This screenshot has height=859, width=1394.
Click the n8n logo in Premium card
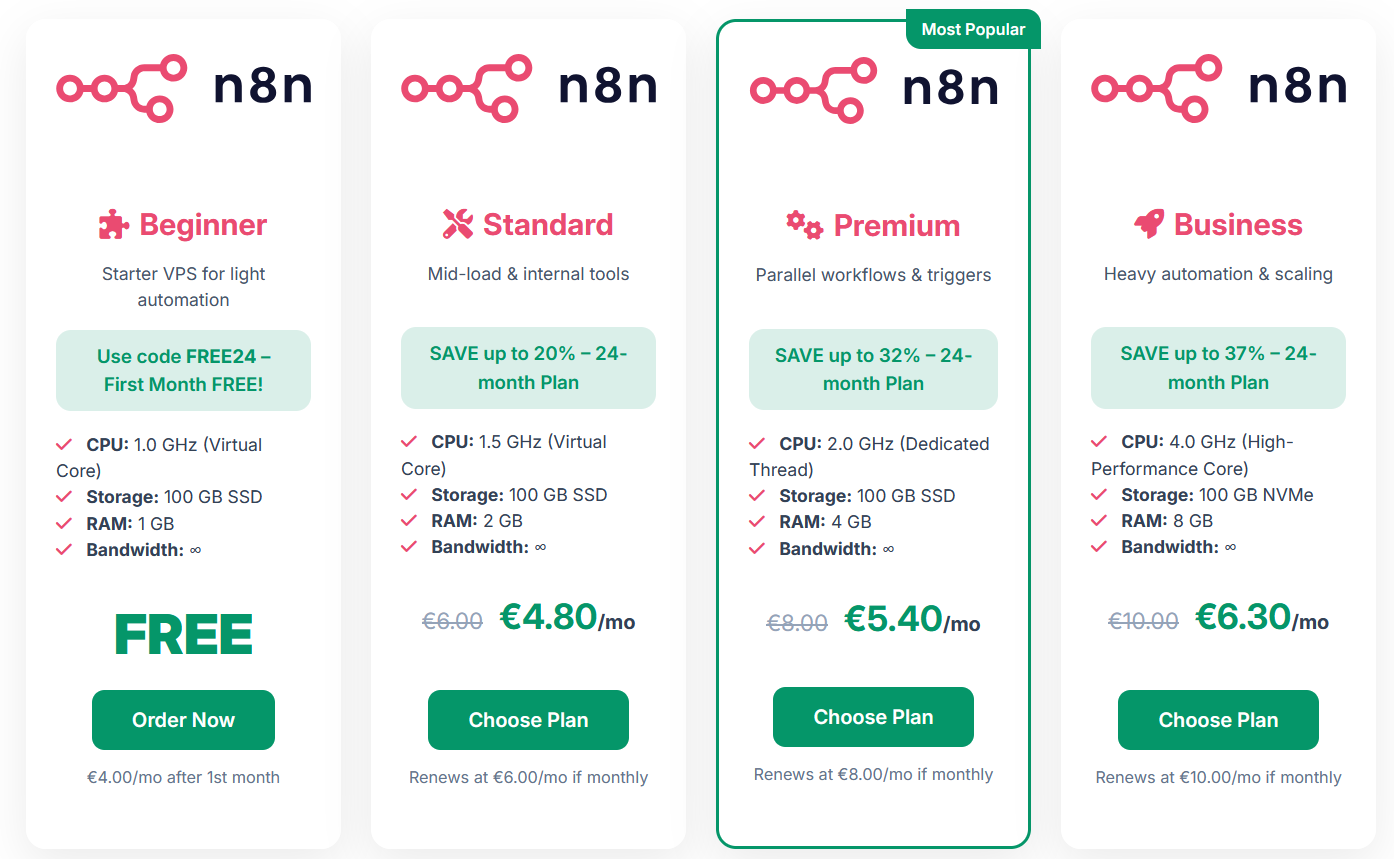874,89
